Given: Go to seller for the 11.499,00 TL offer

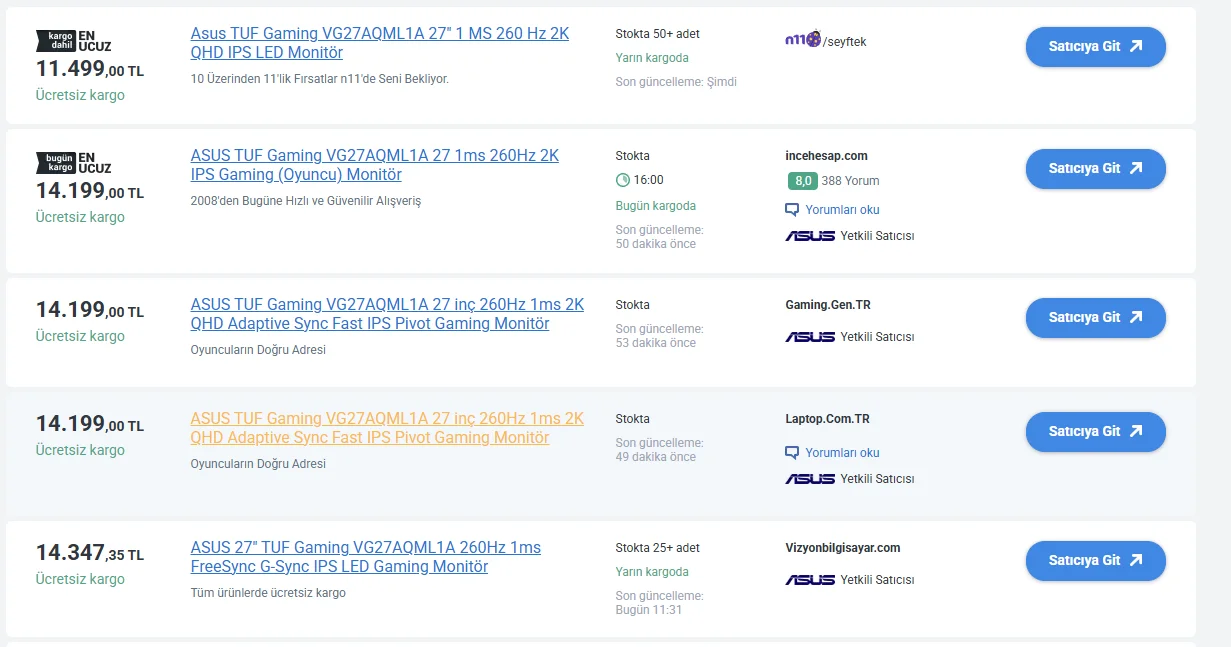Looking at the screenshot, I should [x=1095, y=47].
